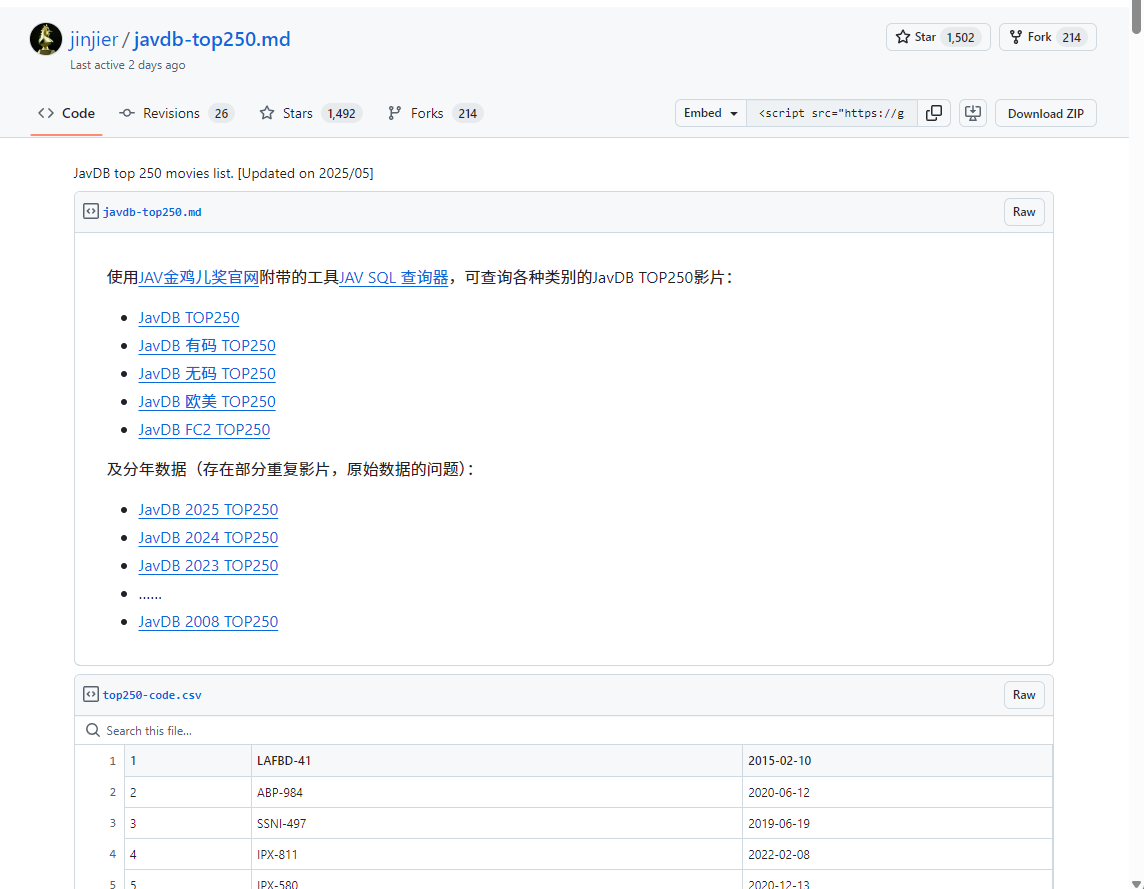Select the embed script URL field
This screenshot has width=1144, height=889.
[x=832, y=113]
